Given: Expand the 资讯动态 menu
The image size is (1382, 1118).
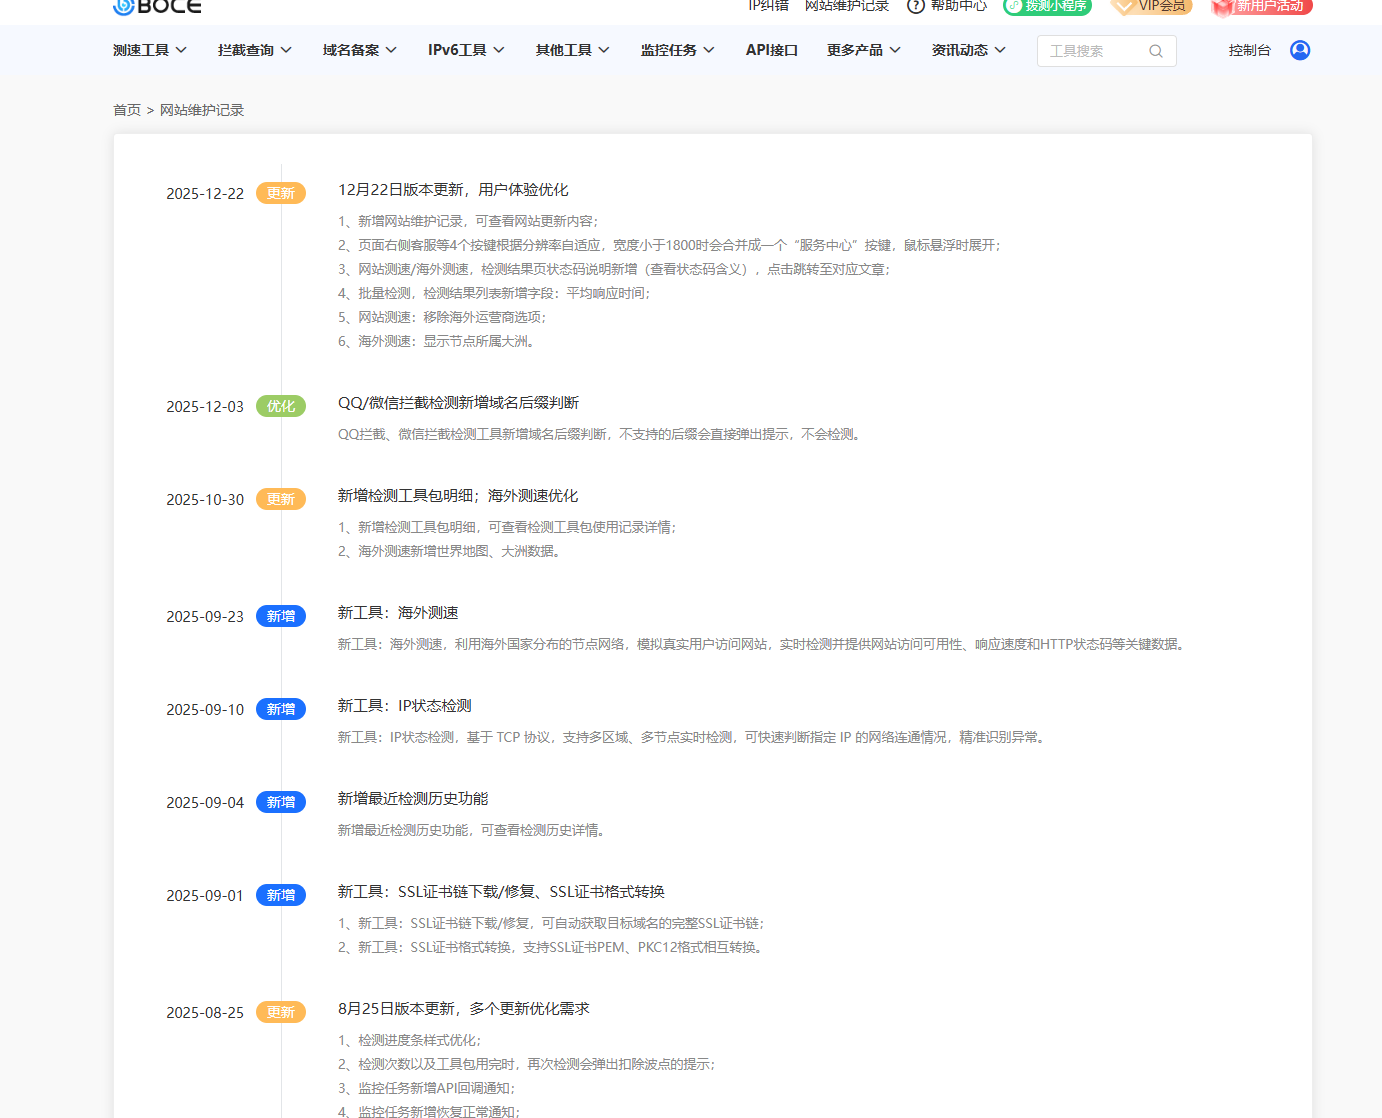Looking at the screenshot, I should coord(968,50).
